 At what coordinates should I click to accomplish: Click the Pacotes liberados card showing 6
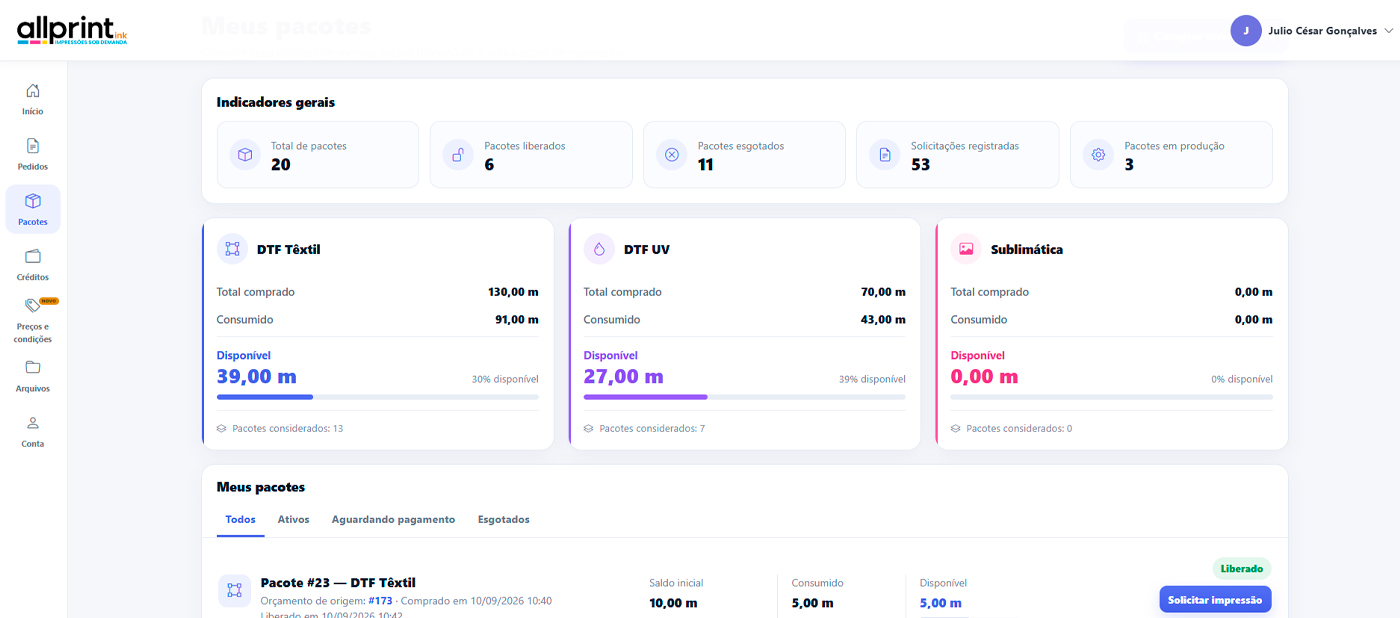coord(531,155)
